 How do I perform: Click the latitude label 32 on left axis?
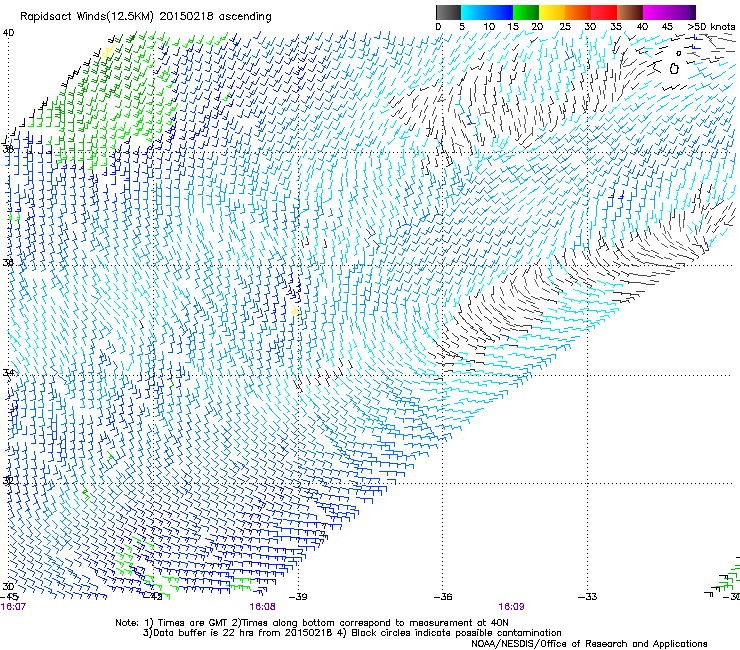click(x=8, y=481)
